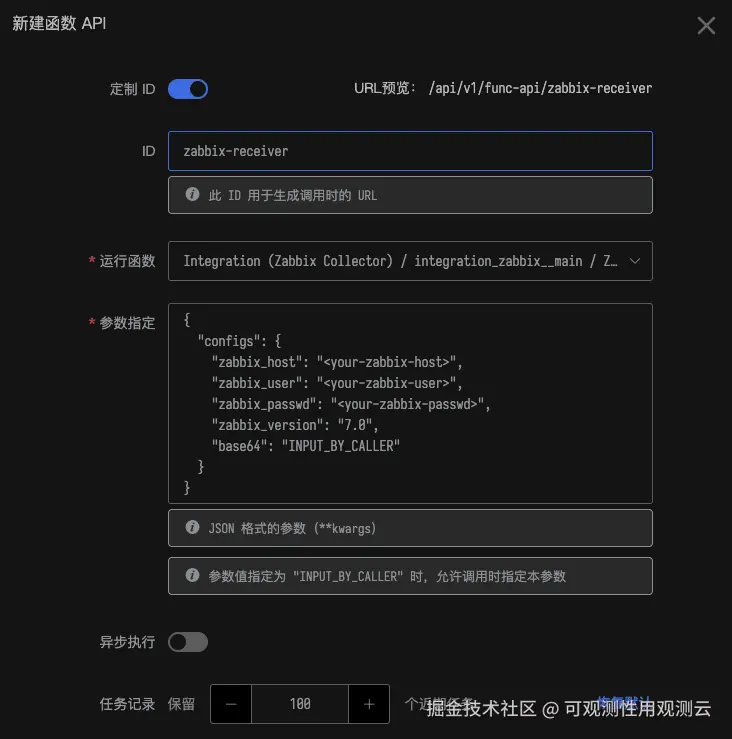Click the 新建函数 API dialog title
The height and width of the screenshot is (739, 732).
pos(59,23)
